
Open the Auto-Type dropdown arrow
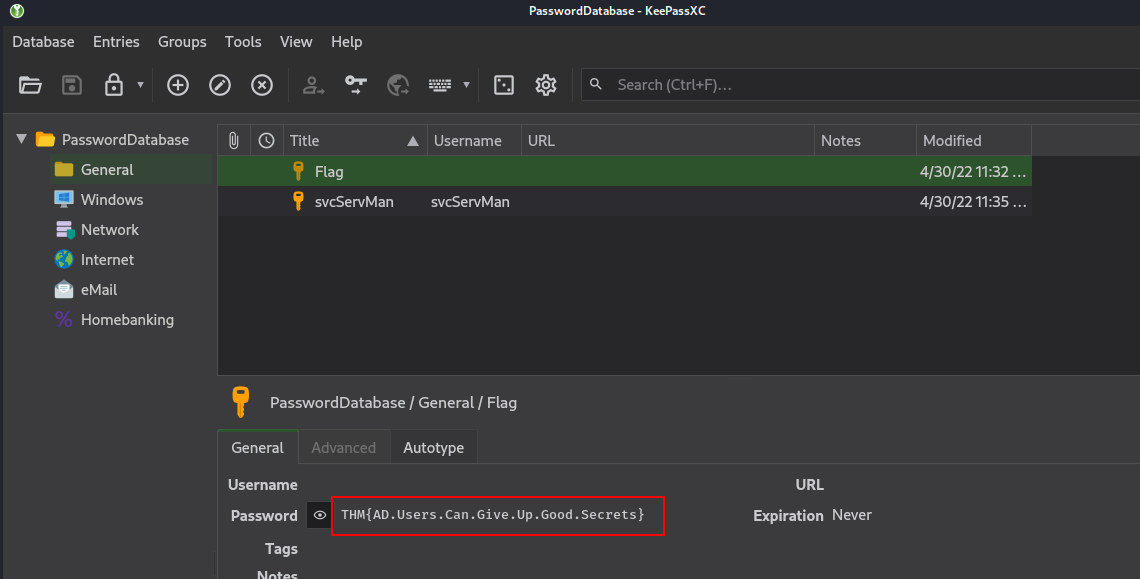click(466, 85)
